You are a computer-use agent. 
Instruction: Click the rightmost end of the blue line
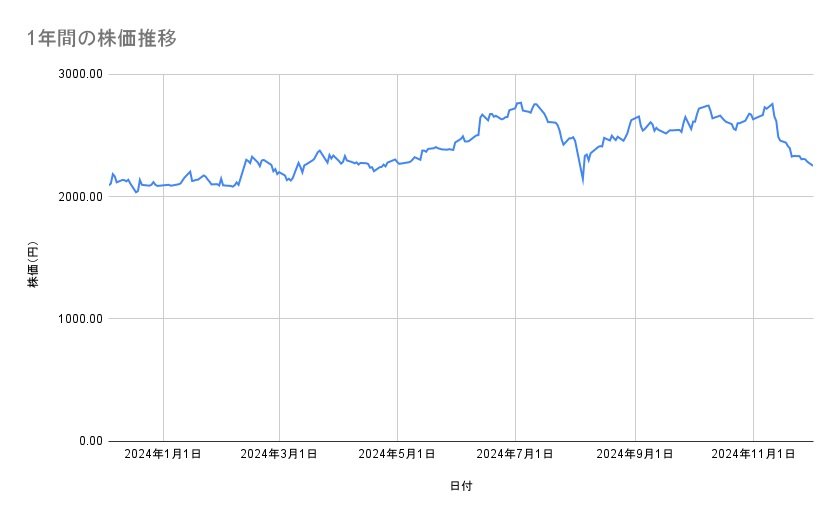812,166
